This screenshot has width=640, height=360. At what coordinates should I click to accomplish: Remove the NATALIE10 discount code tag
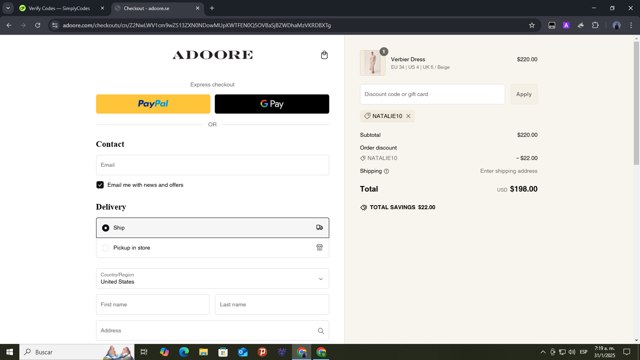click(408, 116)
